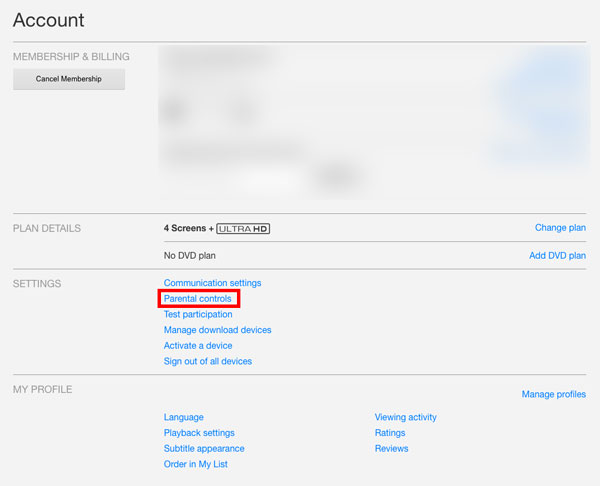Viewport: 600px width, 486px height.
Task: Open Subtitle appearance settings
Action: [204, 448]
